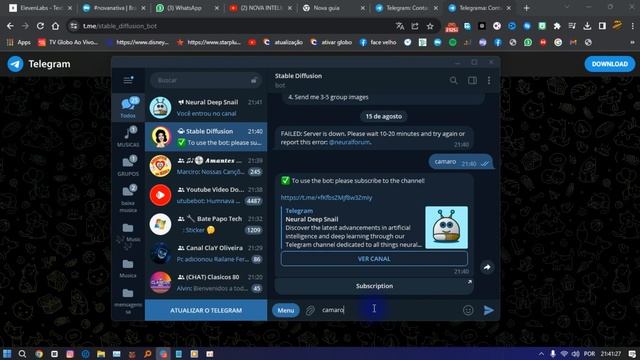This screenshot has height=360, width=640.
Task: Go back in browser history
Action: (x=10, y=26)
